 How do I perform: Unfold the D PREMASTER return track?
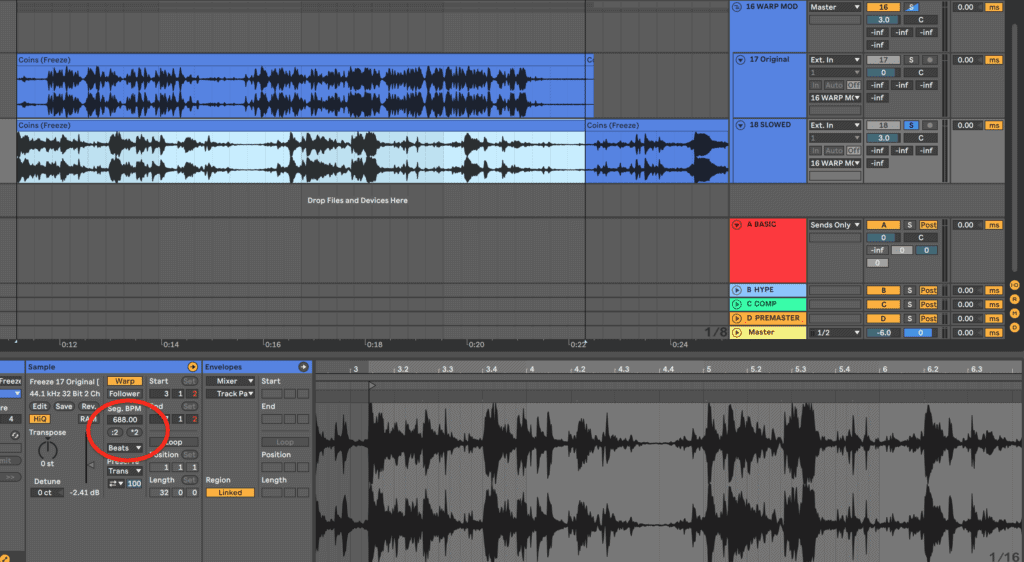[x=737, y=319]
